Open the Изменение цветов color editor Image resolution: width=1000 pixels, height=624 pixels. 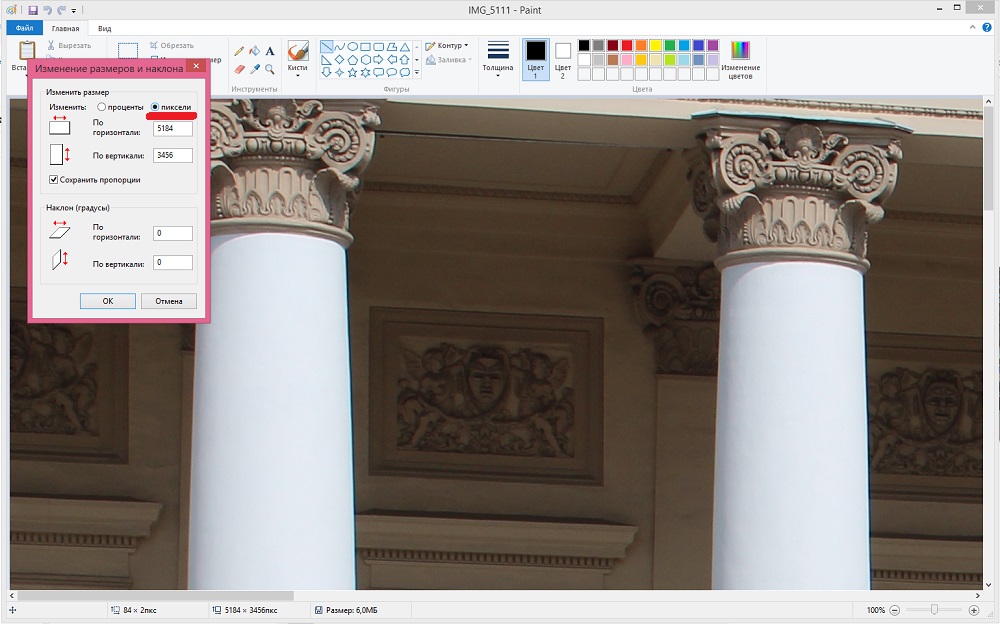coord(740,58)
